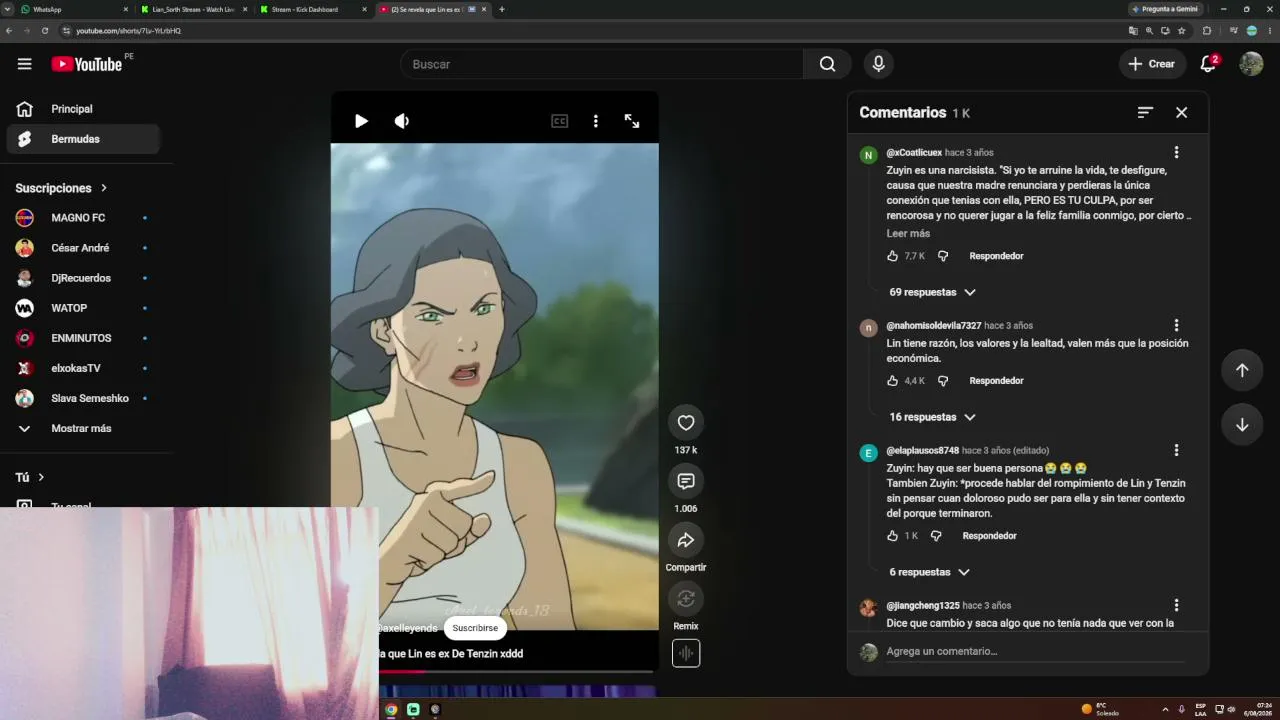Viewport: 1280px width, 720px height.
Task: Switch to the Lian_Sorth Stream tab
Action: coord(193,9)
